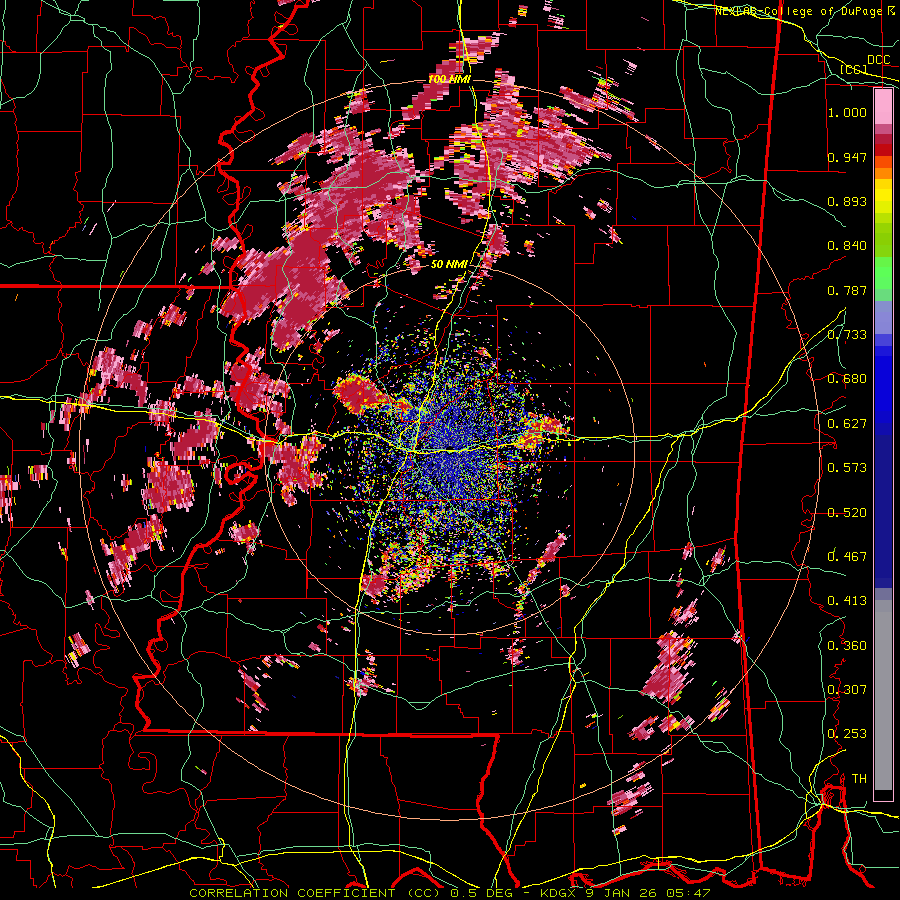Click the 0.573 legend value

[847, 468]
